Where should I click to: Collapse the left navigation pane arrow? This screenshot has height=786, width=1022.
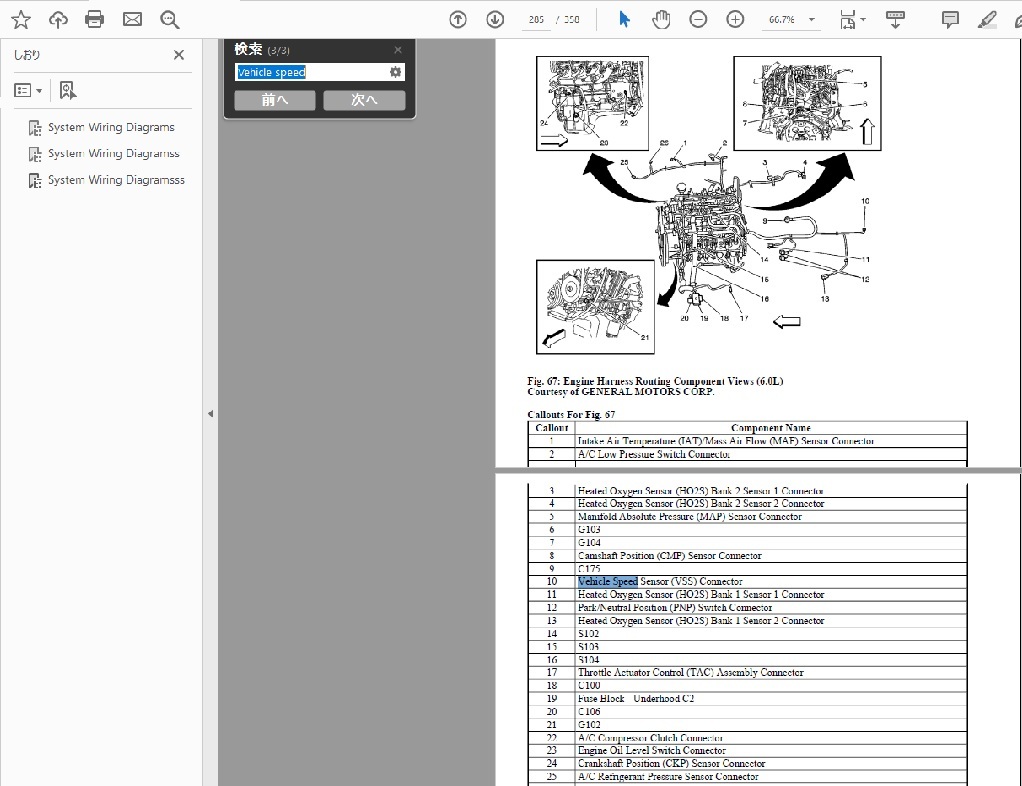(x=210, y=413)
